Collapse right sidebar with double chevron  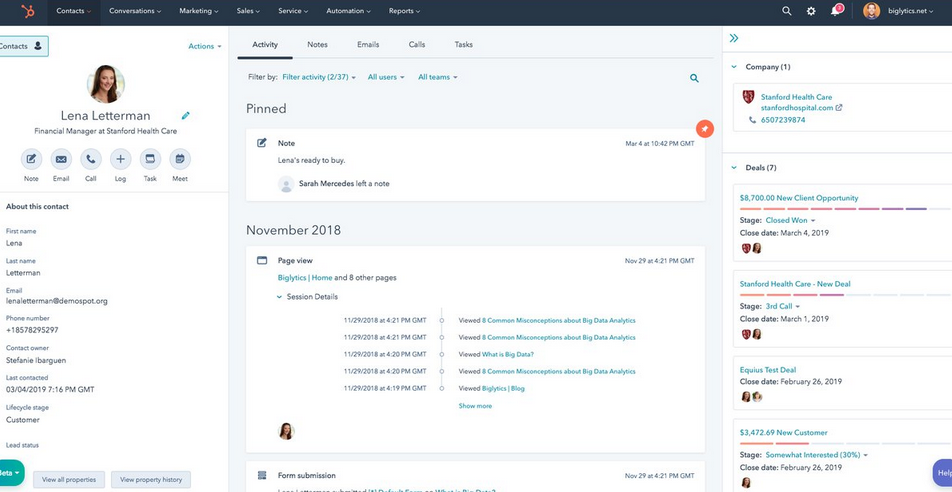click(x=734, y=38)
